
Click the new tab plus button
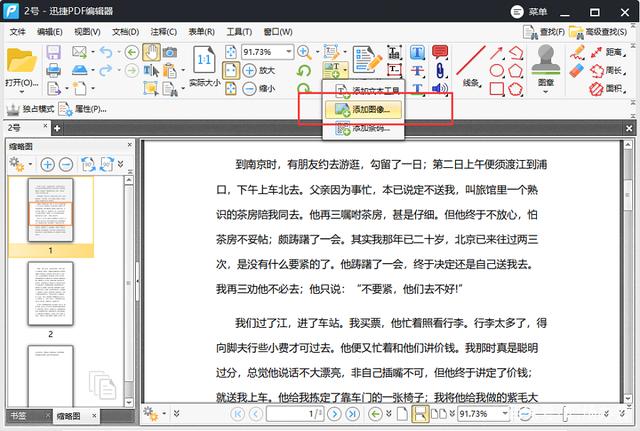[x=57, y=129]
